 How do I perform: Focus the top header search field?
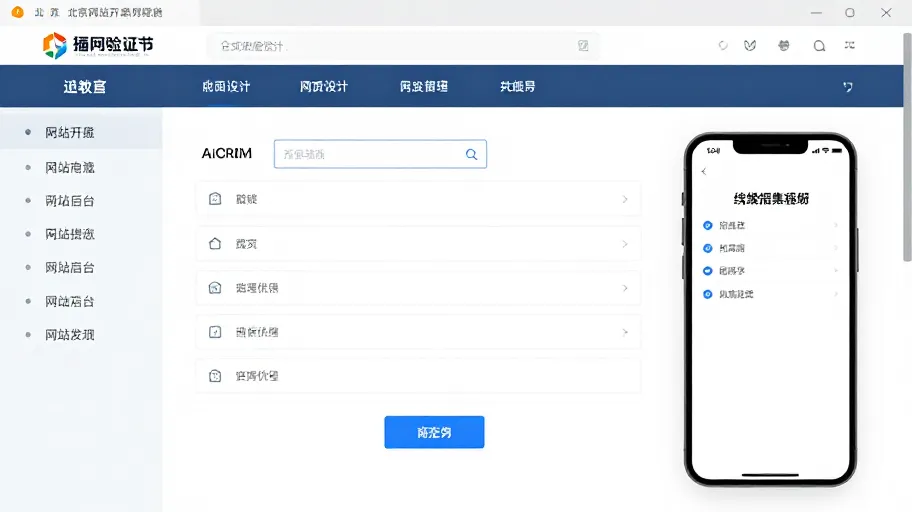coord(402,46)
